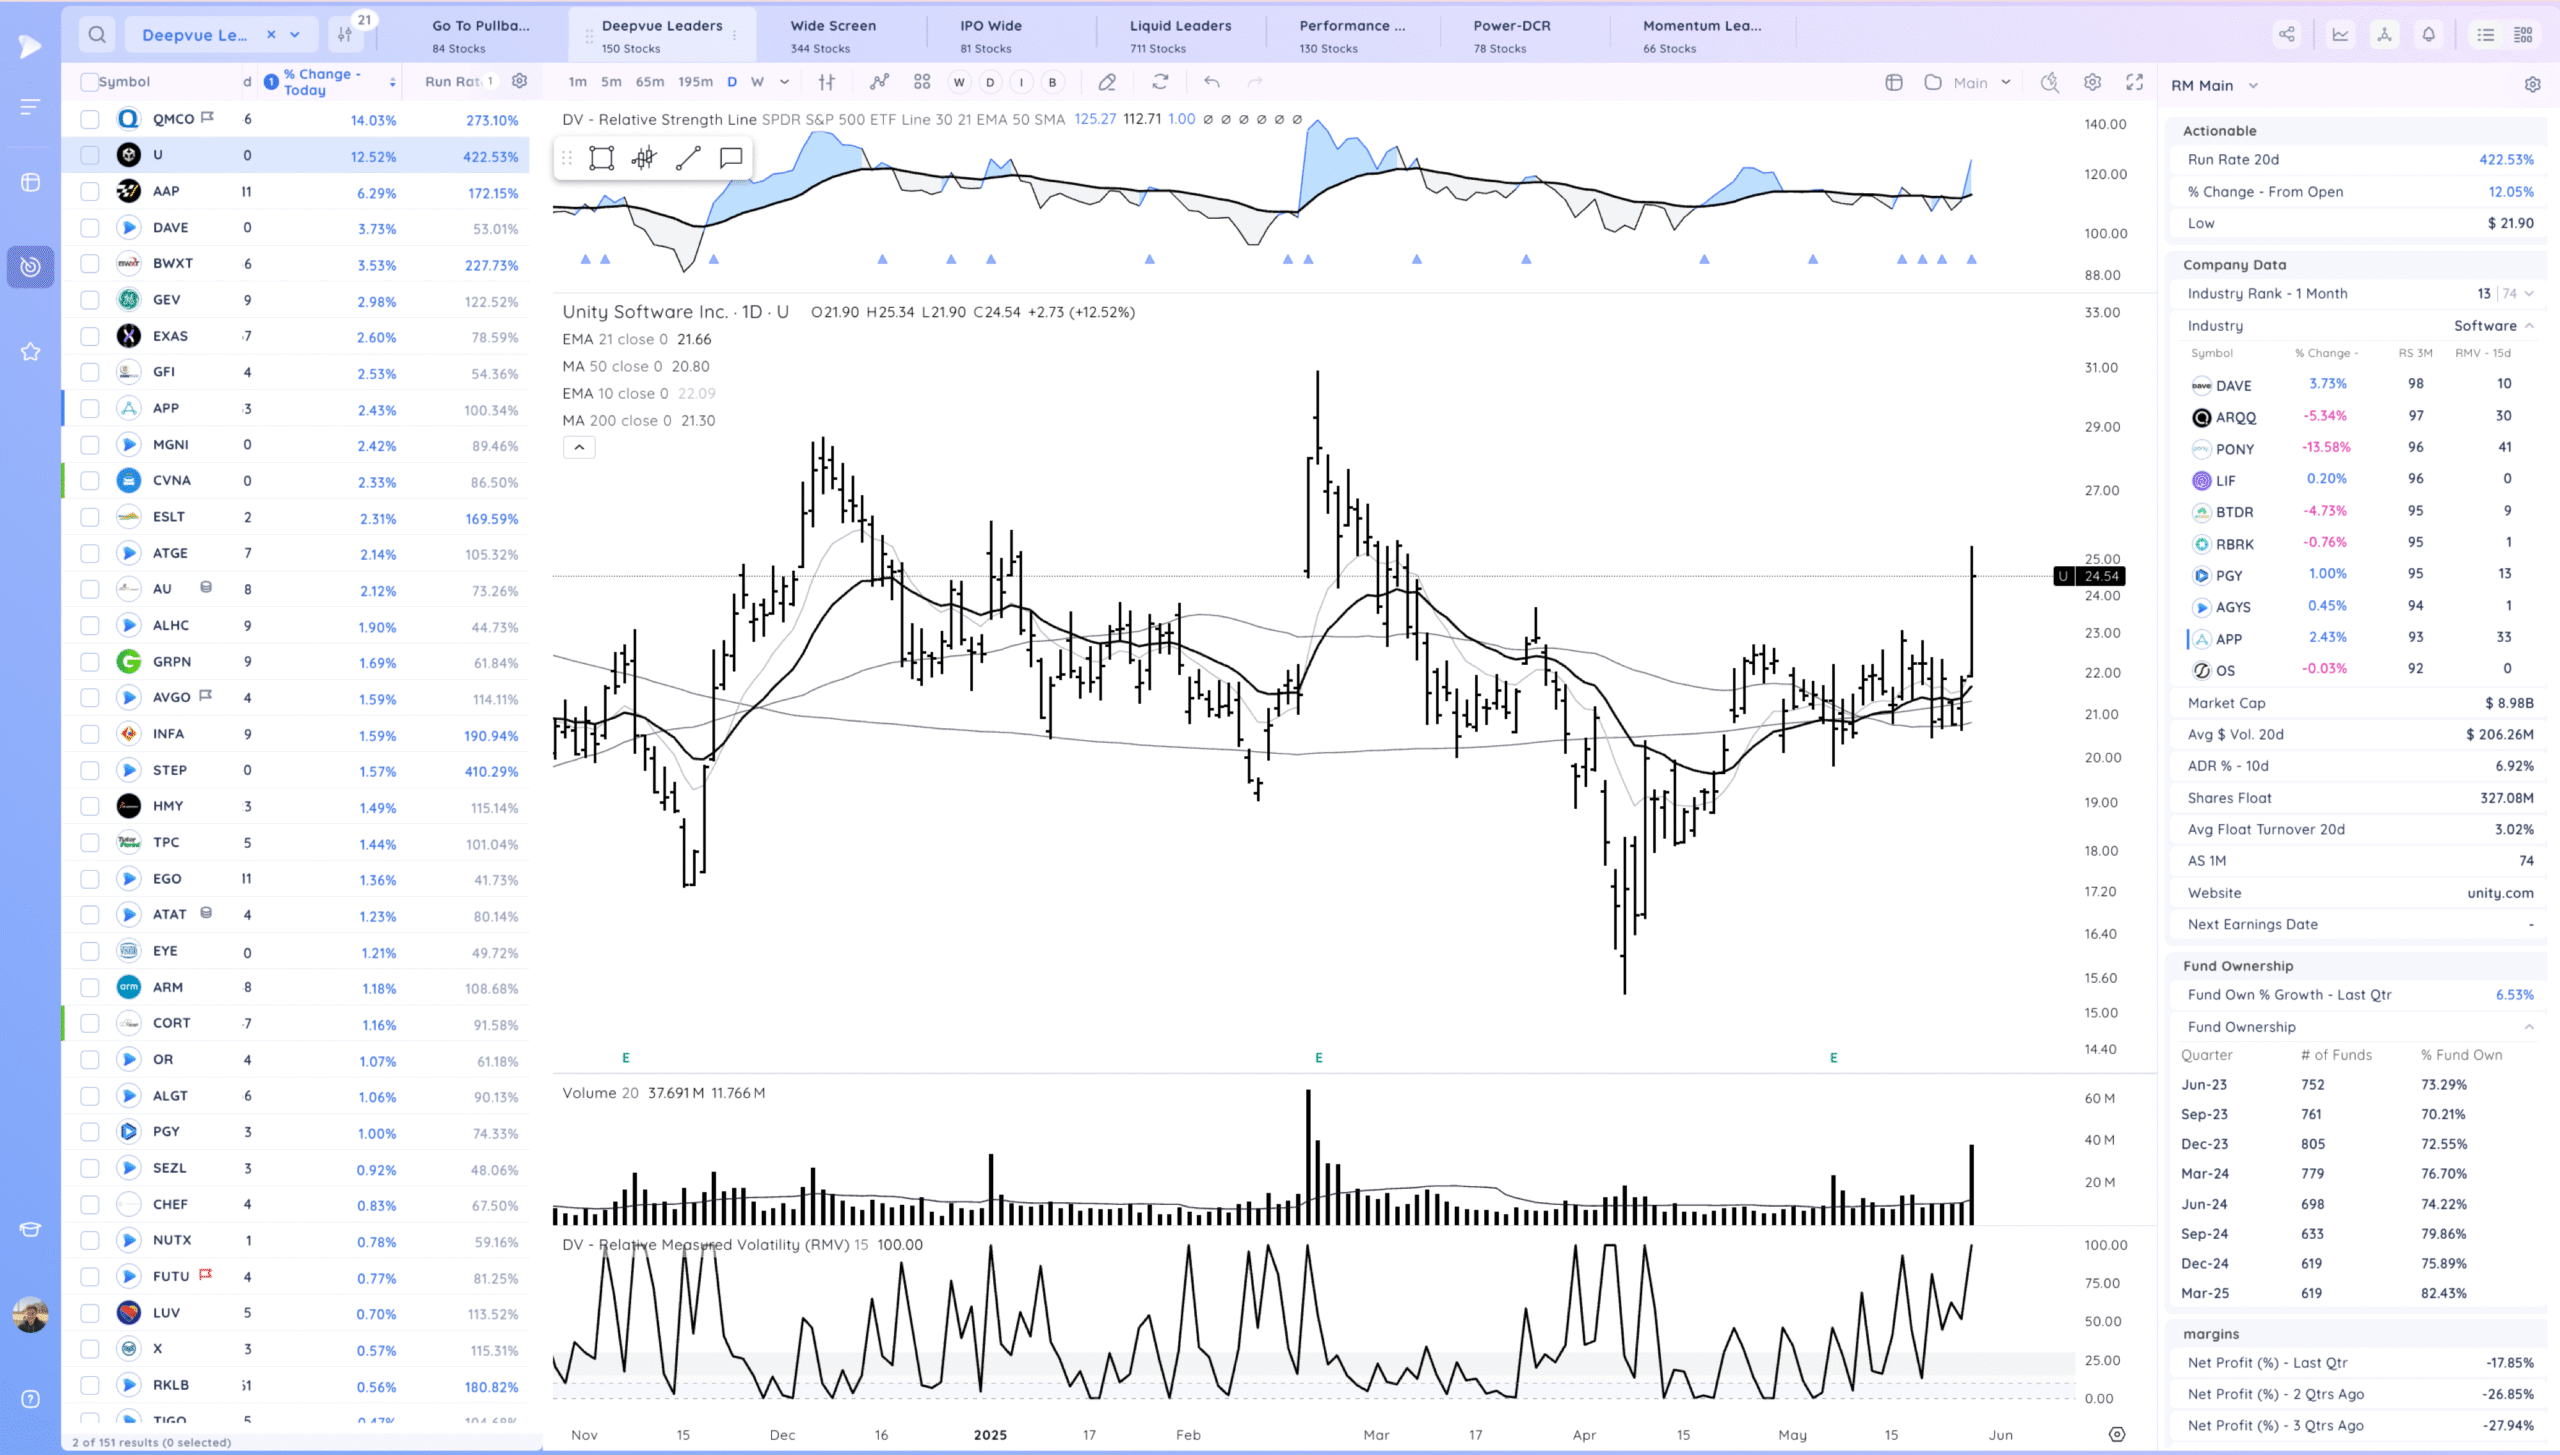
Task: Switch to the Liquid Leaders tab
Action: 1180,35
